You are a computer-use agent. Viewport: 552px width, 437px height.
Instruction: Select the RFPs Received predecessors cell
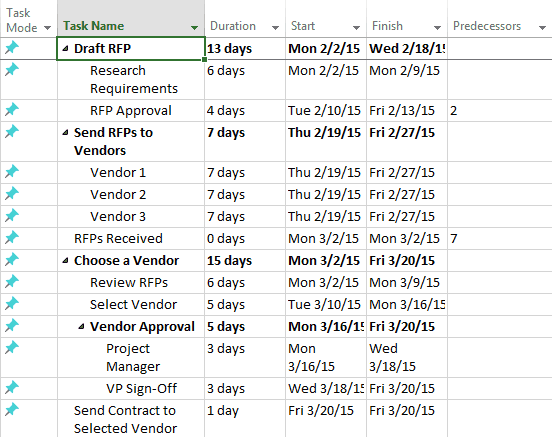(500, 238)
